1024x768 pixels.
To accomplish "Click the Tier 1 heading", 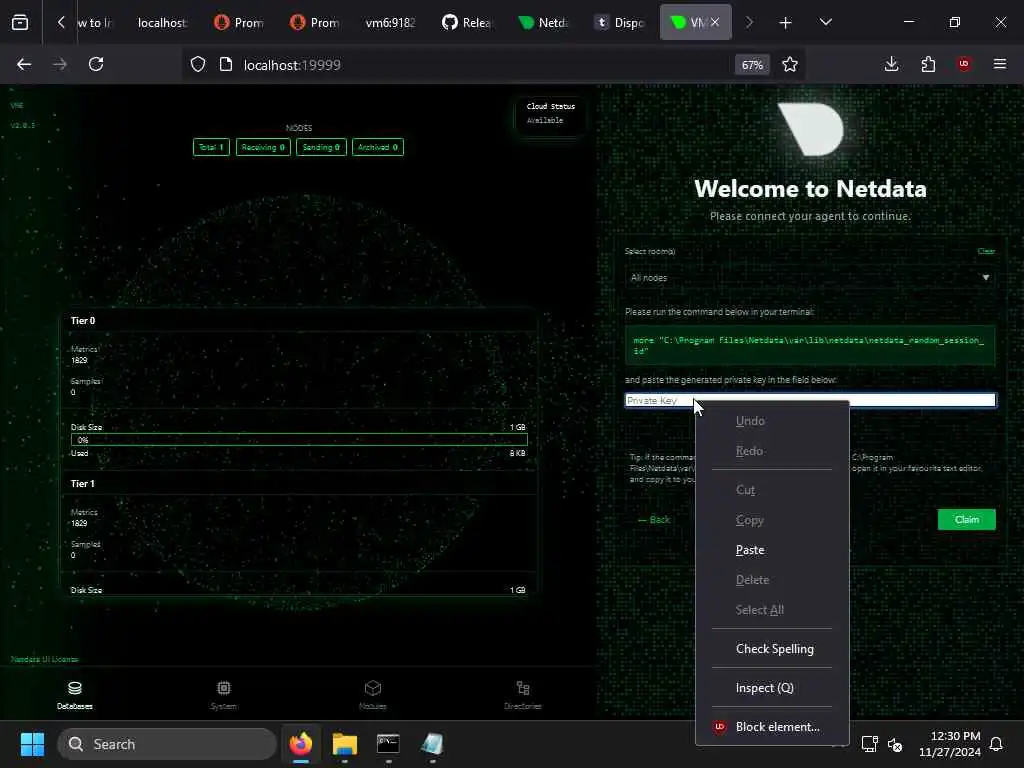I will tap(82, 484).
